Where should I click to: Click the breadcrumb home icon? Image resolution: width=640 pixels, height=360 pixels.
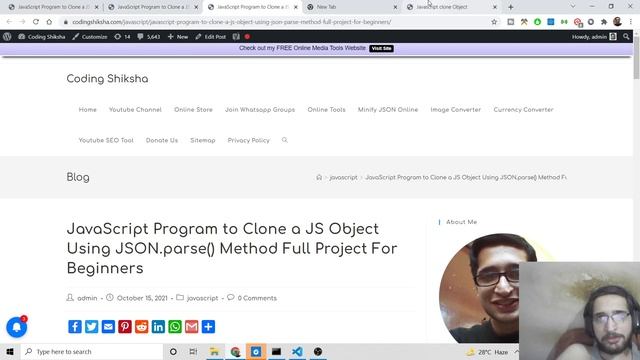coord(319,177)
